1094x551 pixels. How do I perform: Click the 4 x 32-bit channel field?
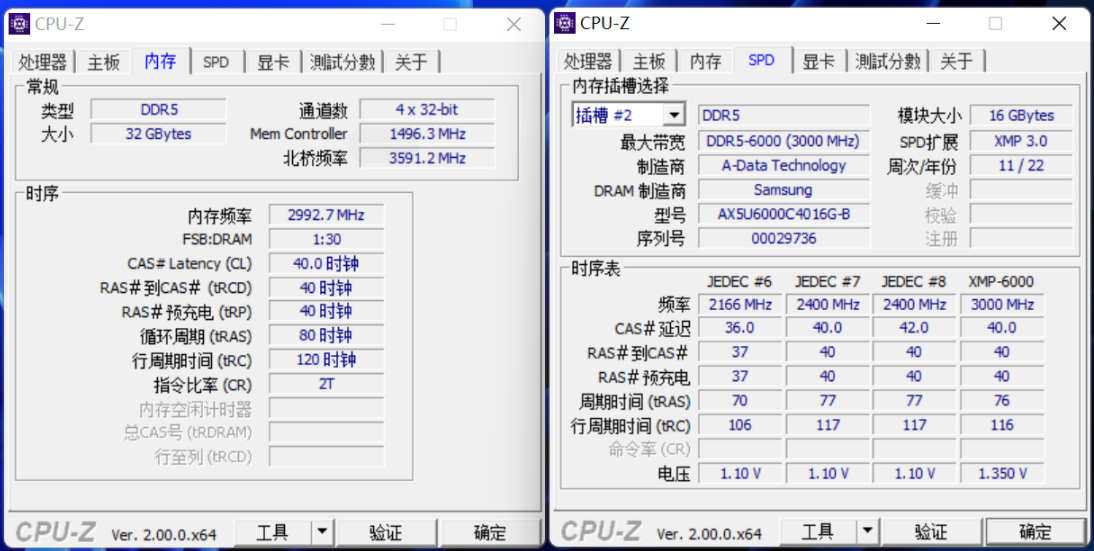pos(427,110)
